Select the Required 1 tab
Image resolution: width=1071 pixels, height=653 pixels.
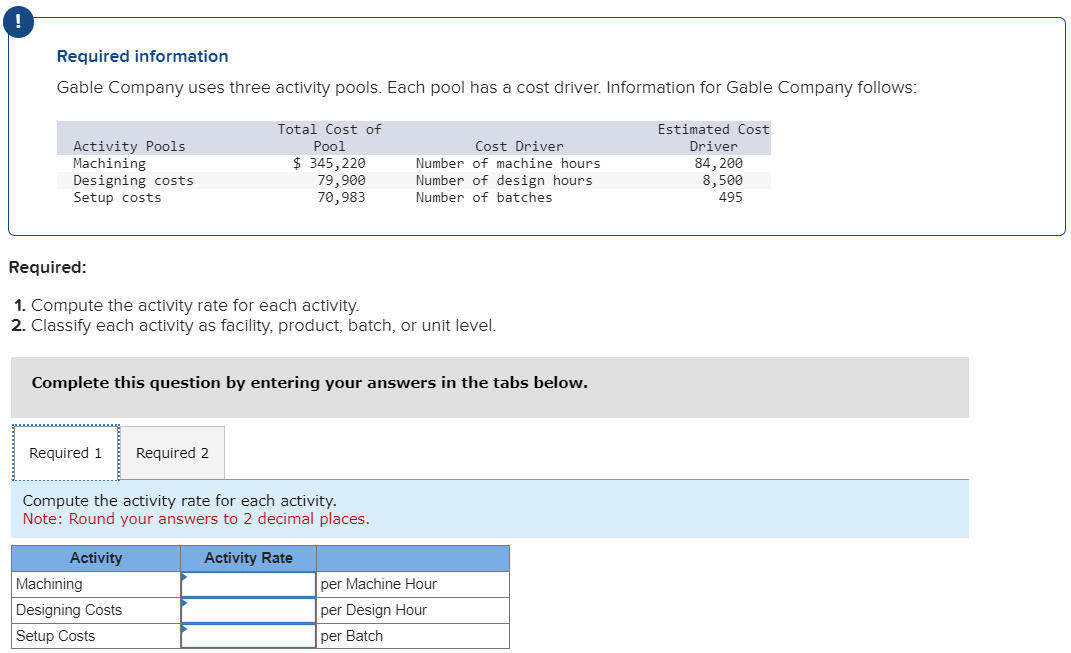pos(64,452)
